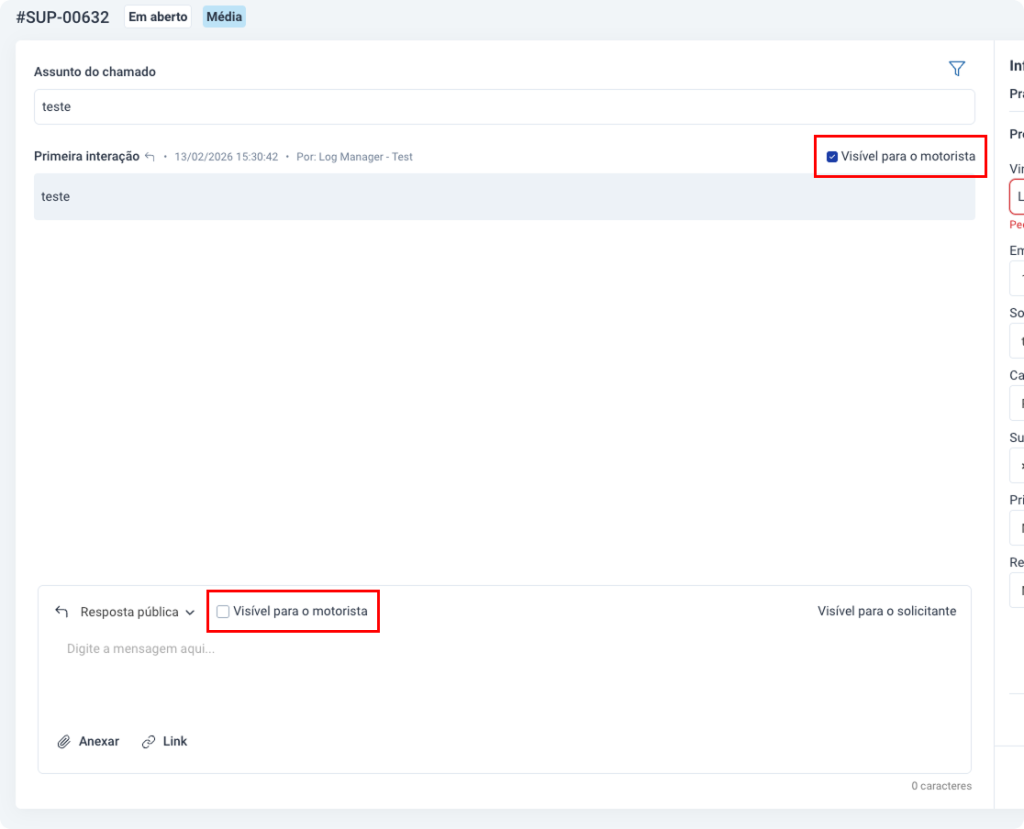Expand the Resposta pública chevron
The image size is (1024, 829).
pos(190,613)
